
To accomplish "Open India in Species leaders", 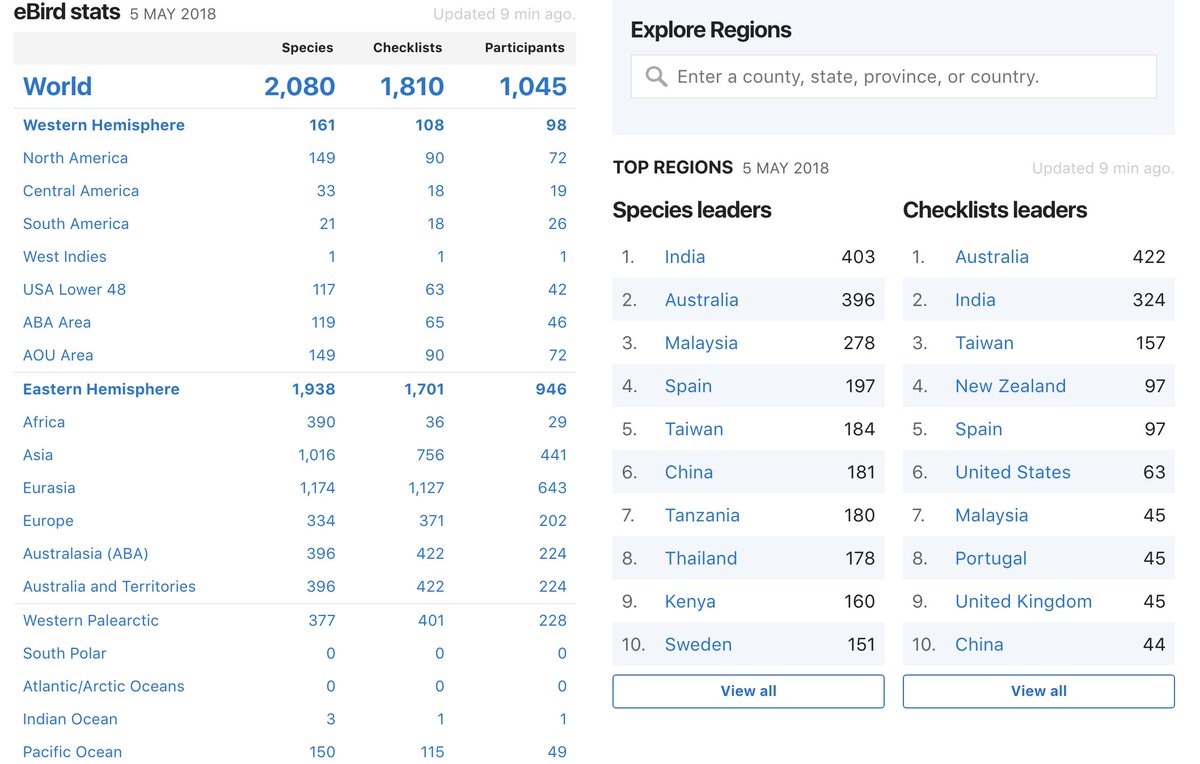I will (685, 257).
